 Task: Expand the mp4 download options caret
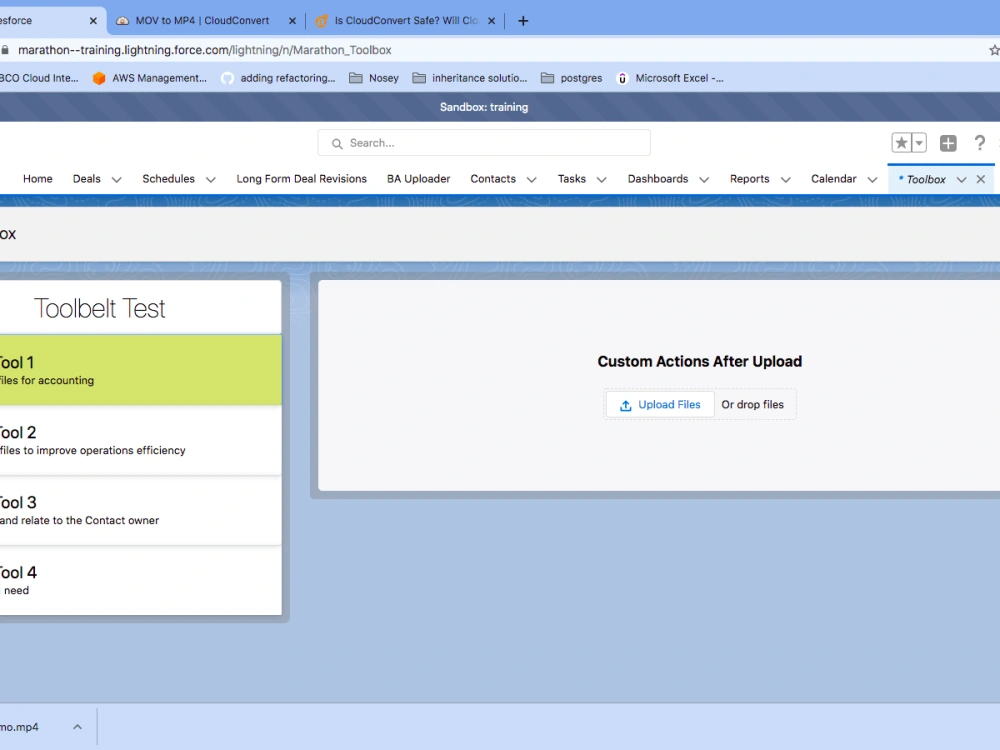(x=77, y=727)
